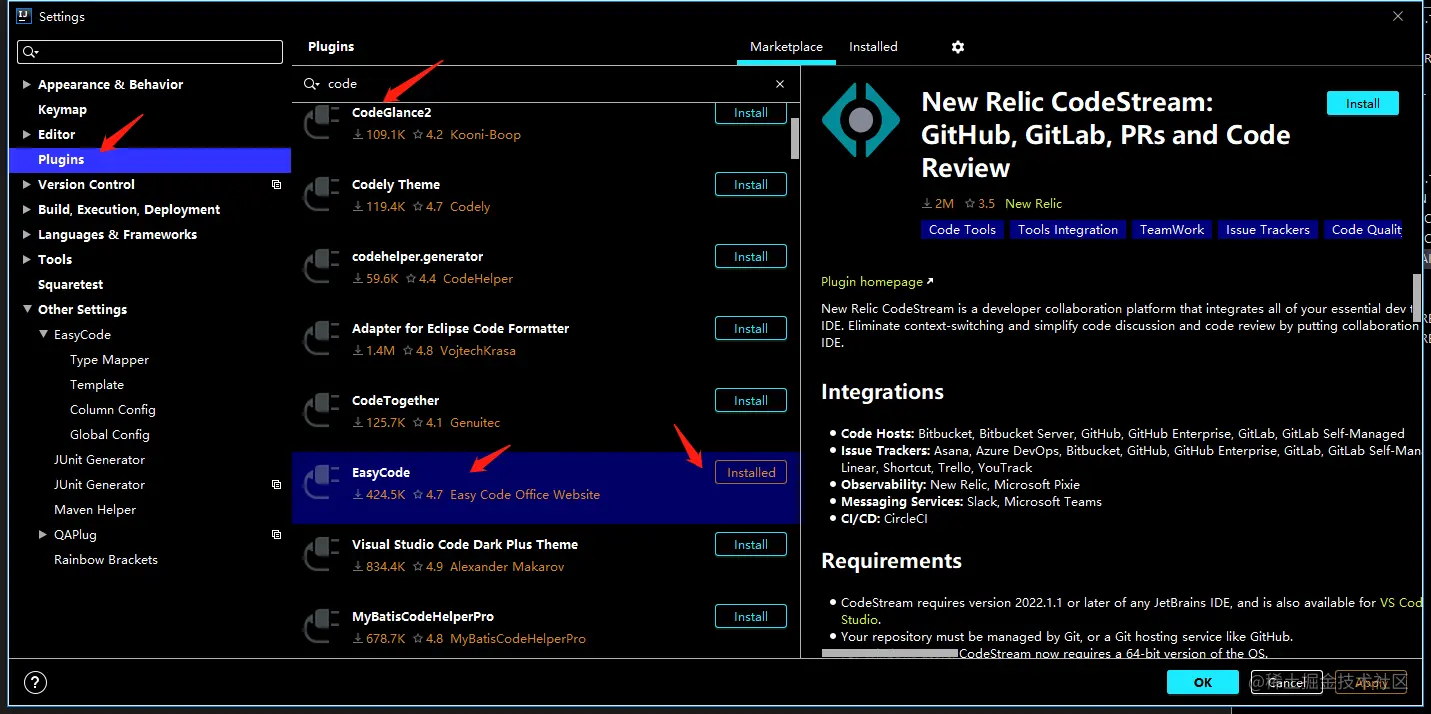The width and height of the screenshot is (1431, 714).
Task: Focus the settings search field
Action: [150, 52]
